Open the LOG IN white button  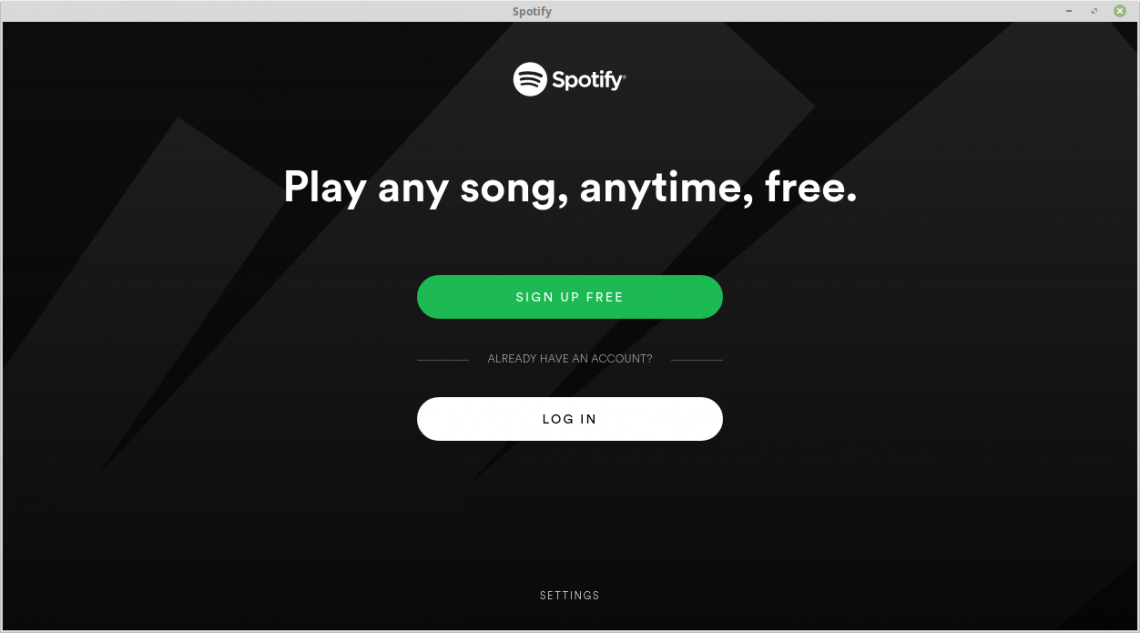(x=569, y=419)
